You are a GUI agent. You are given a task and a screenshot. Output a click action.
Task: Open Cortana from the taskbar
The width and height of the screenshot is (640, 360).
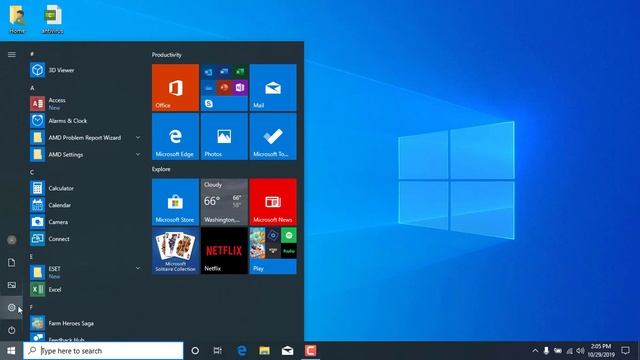coord(195,351)
